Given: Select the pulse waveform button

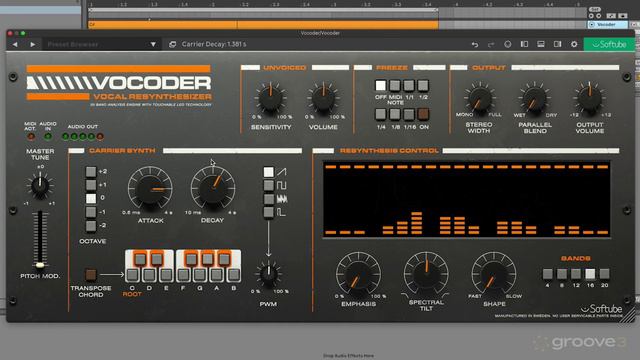Looking at the screenshot, I should pos(268,212).
